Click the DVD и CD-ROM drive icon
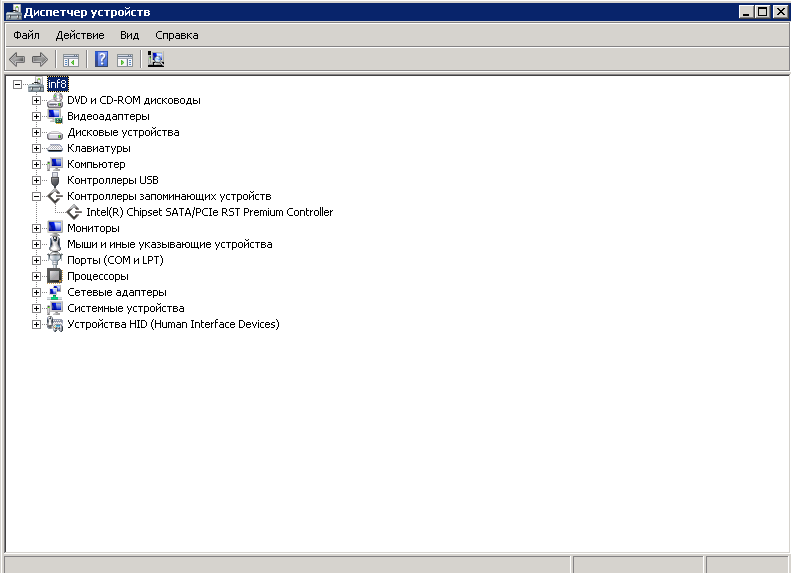 [x=54, y=100]
